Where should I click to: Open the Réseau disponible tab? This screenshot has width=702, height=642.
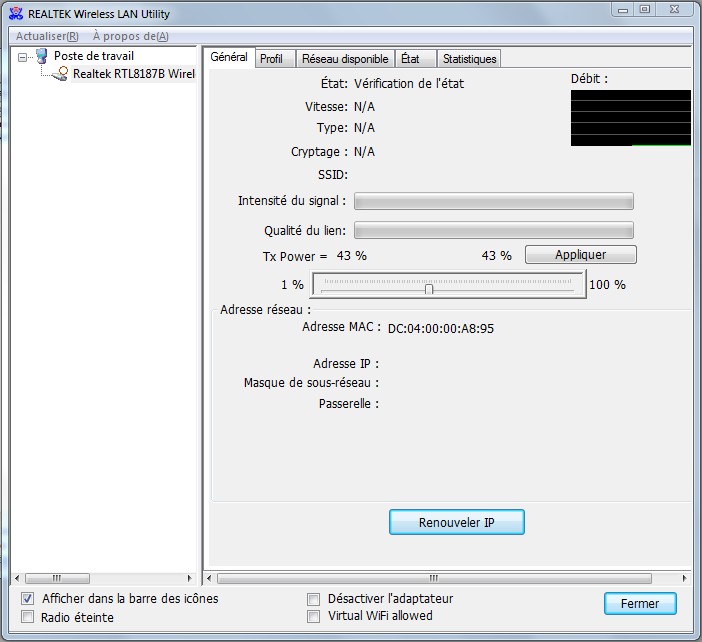point(345,59)
